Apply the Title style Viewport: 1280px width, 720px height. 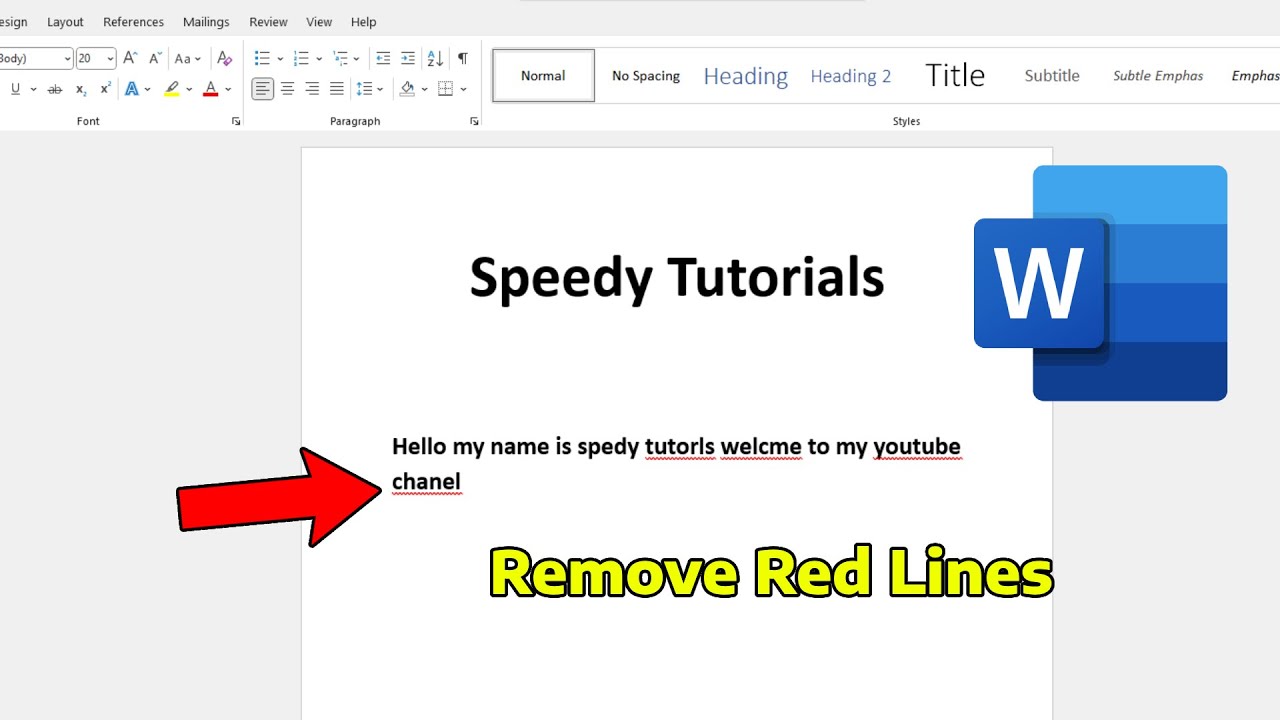click(x=955, y=76)
